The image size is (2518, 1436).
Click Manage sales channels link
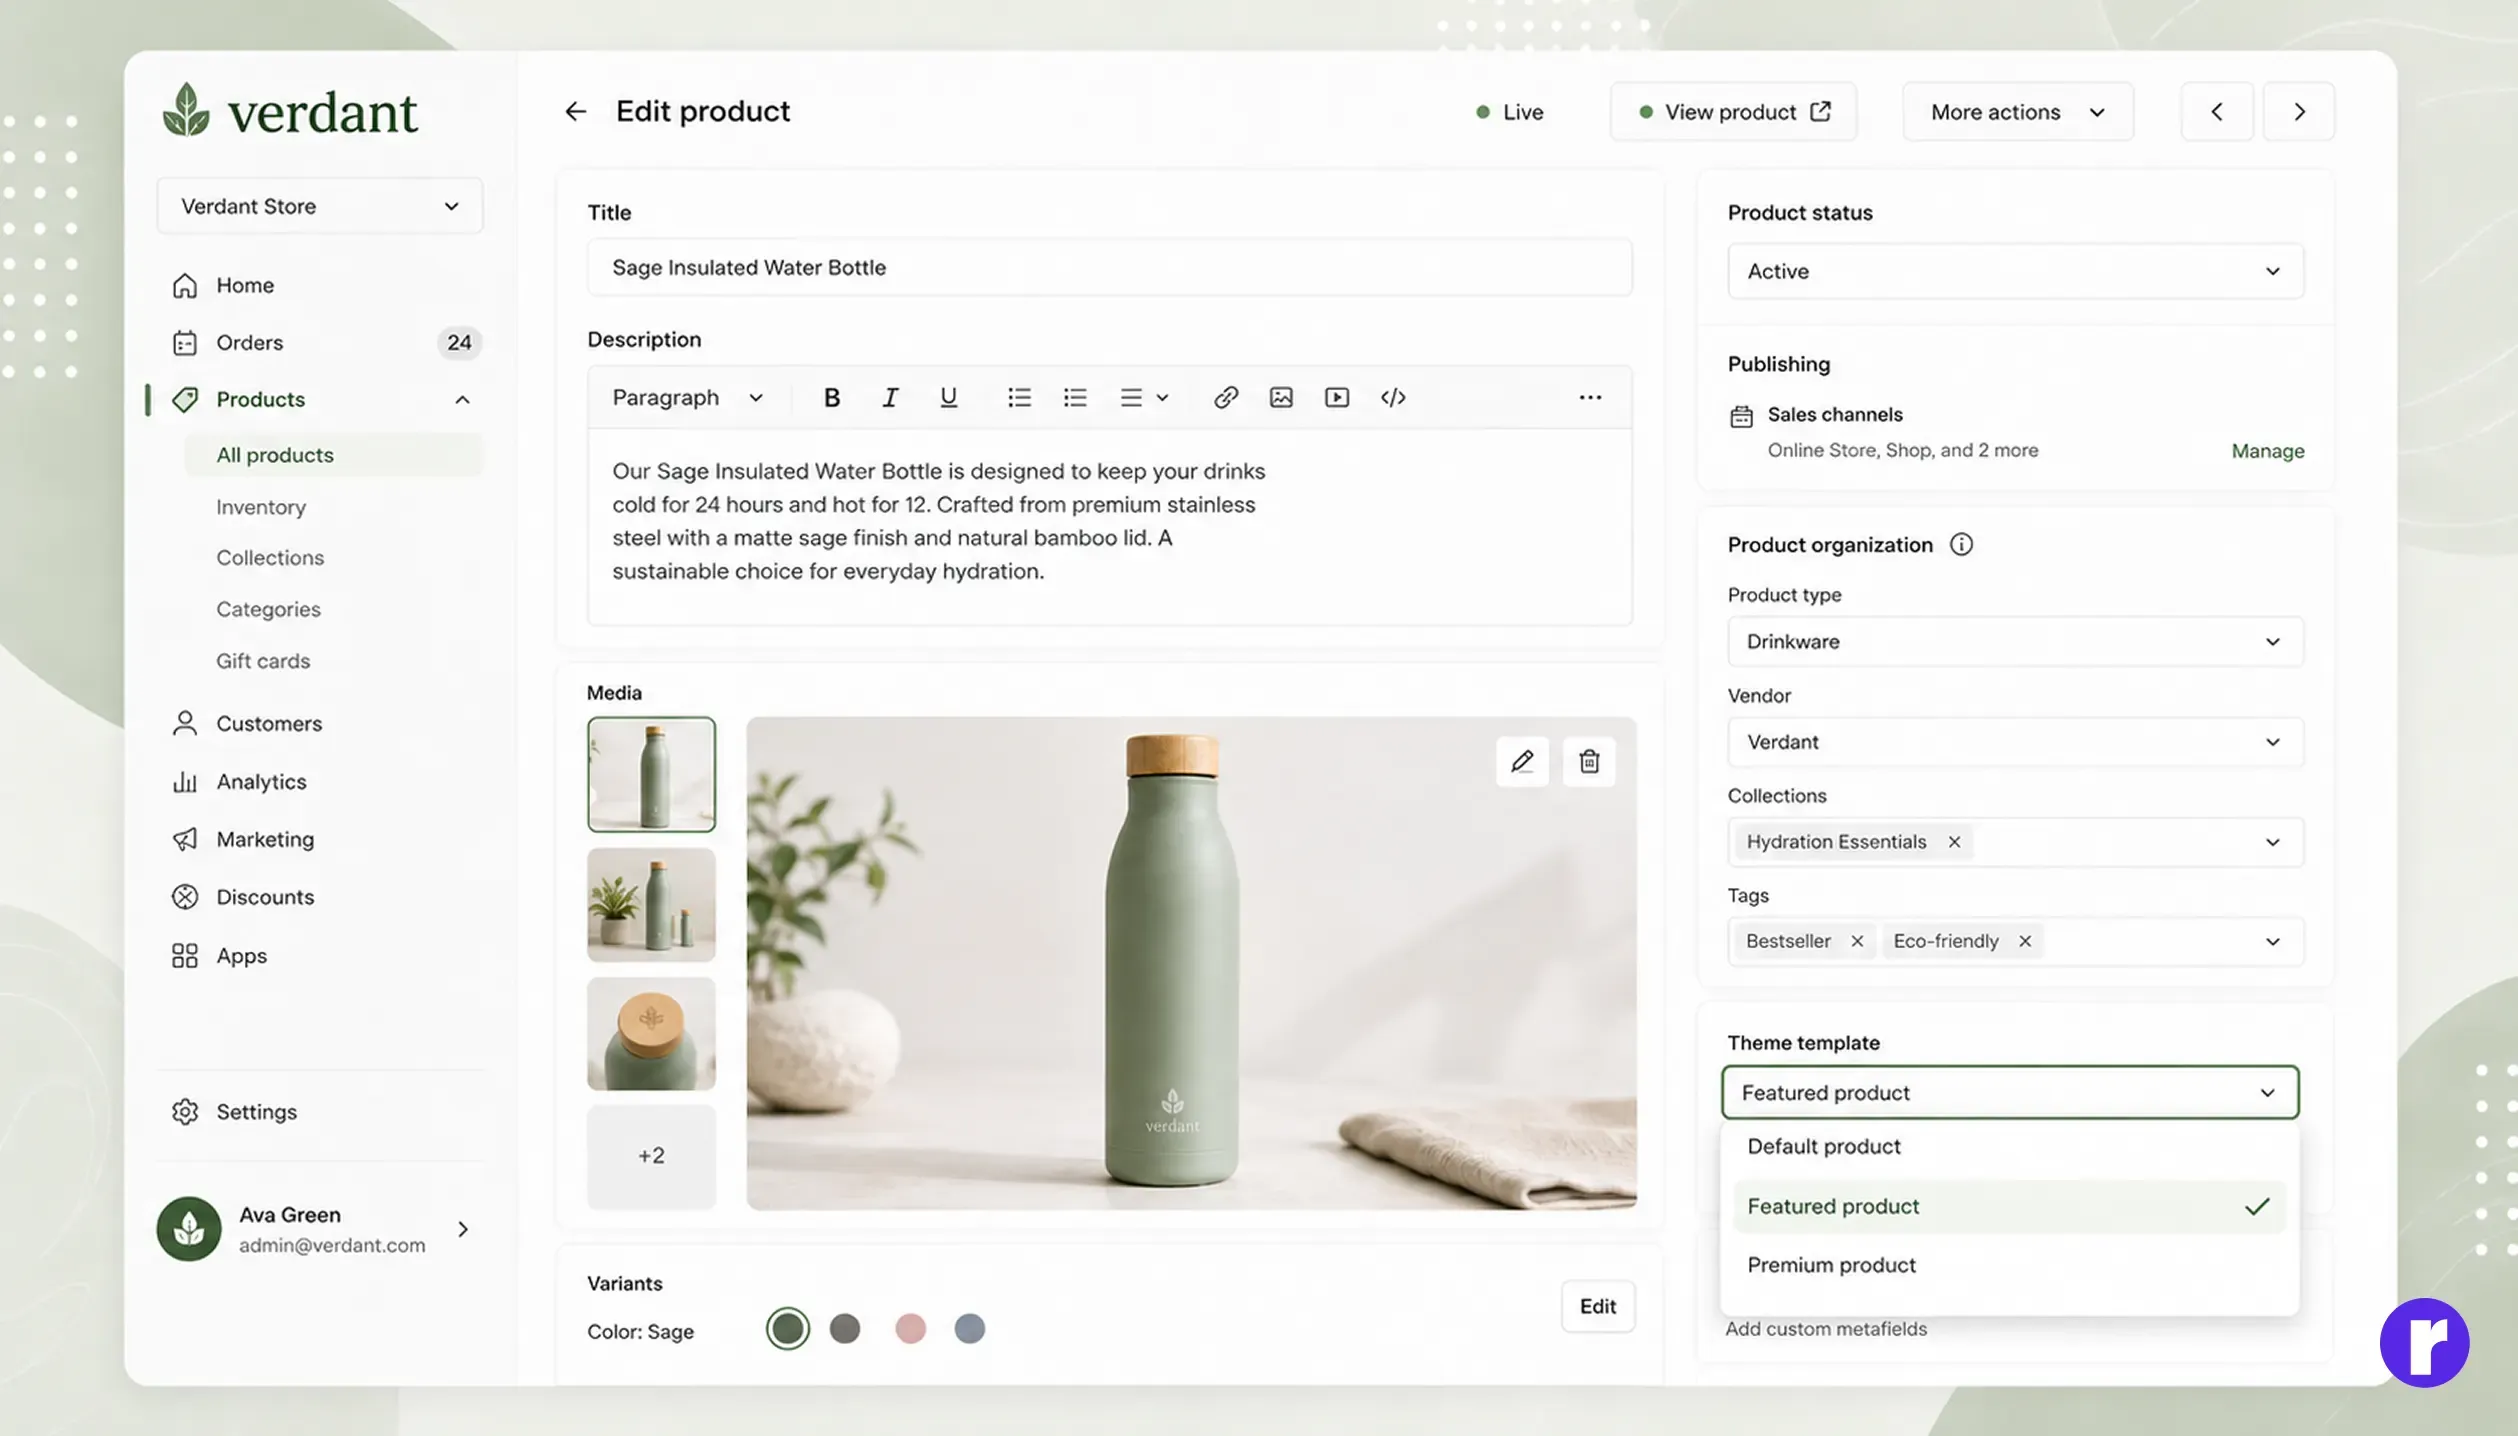[x=2267, y=451]
